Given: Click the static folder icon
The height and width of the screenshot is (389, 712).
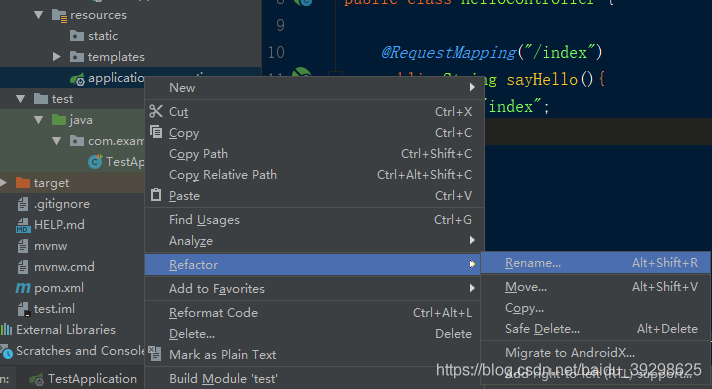Looking at the screenshot, I should coord(77,35).
